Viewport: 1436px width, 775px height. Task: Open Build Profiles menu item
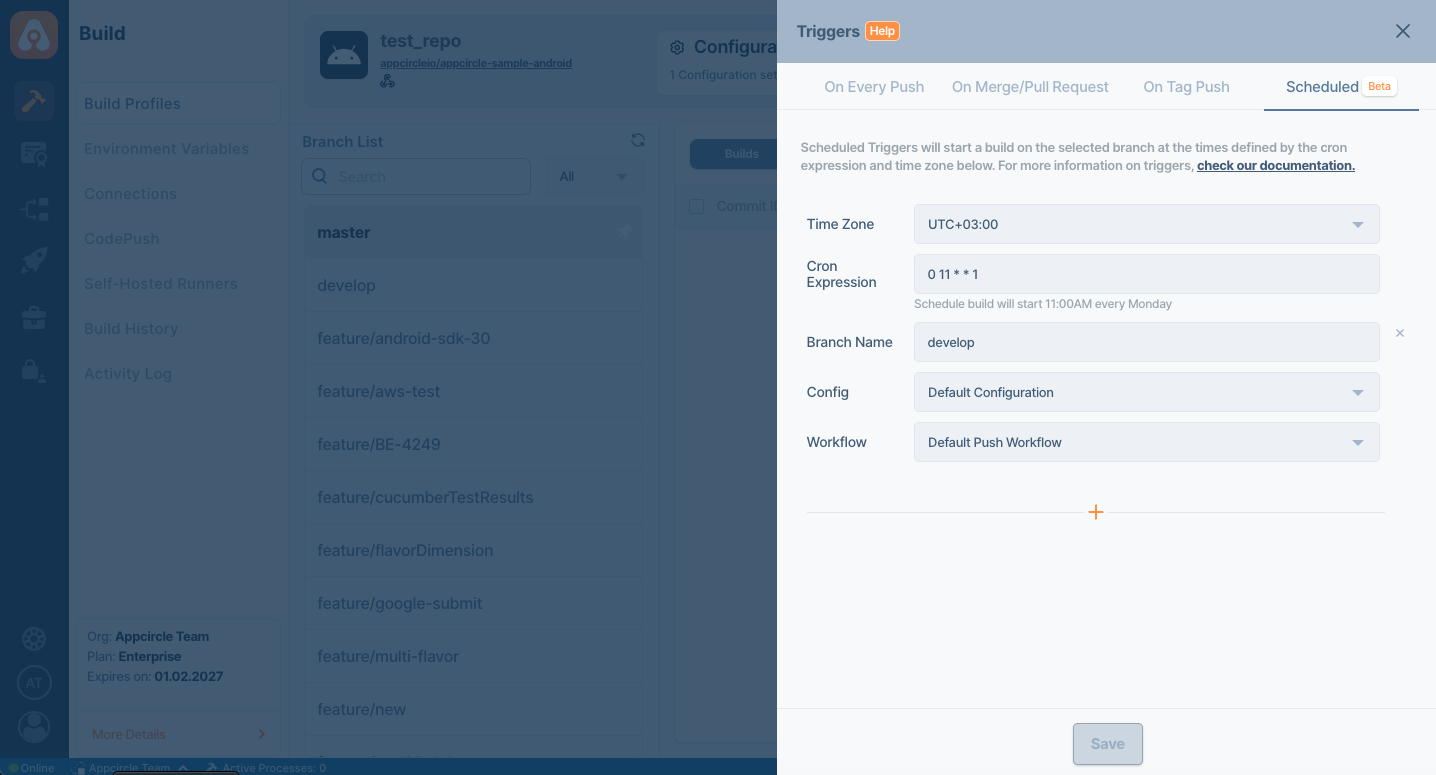click(178, 103)
